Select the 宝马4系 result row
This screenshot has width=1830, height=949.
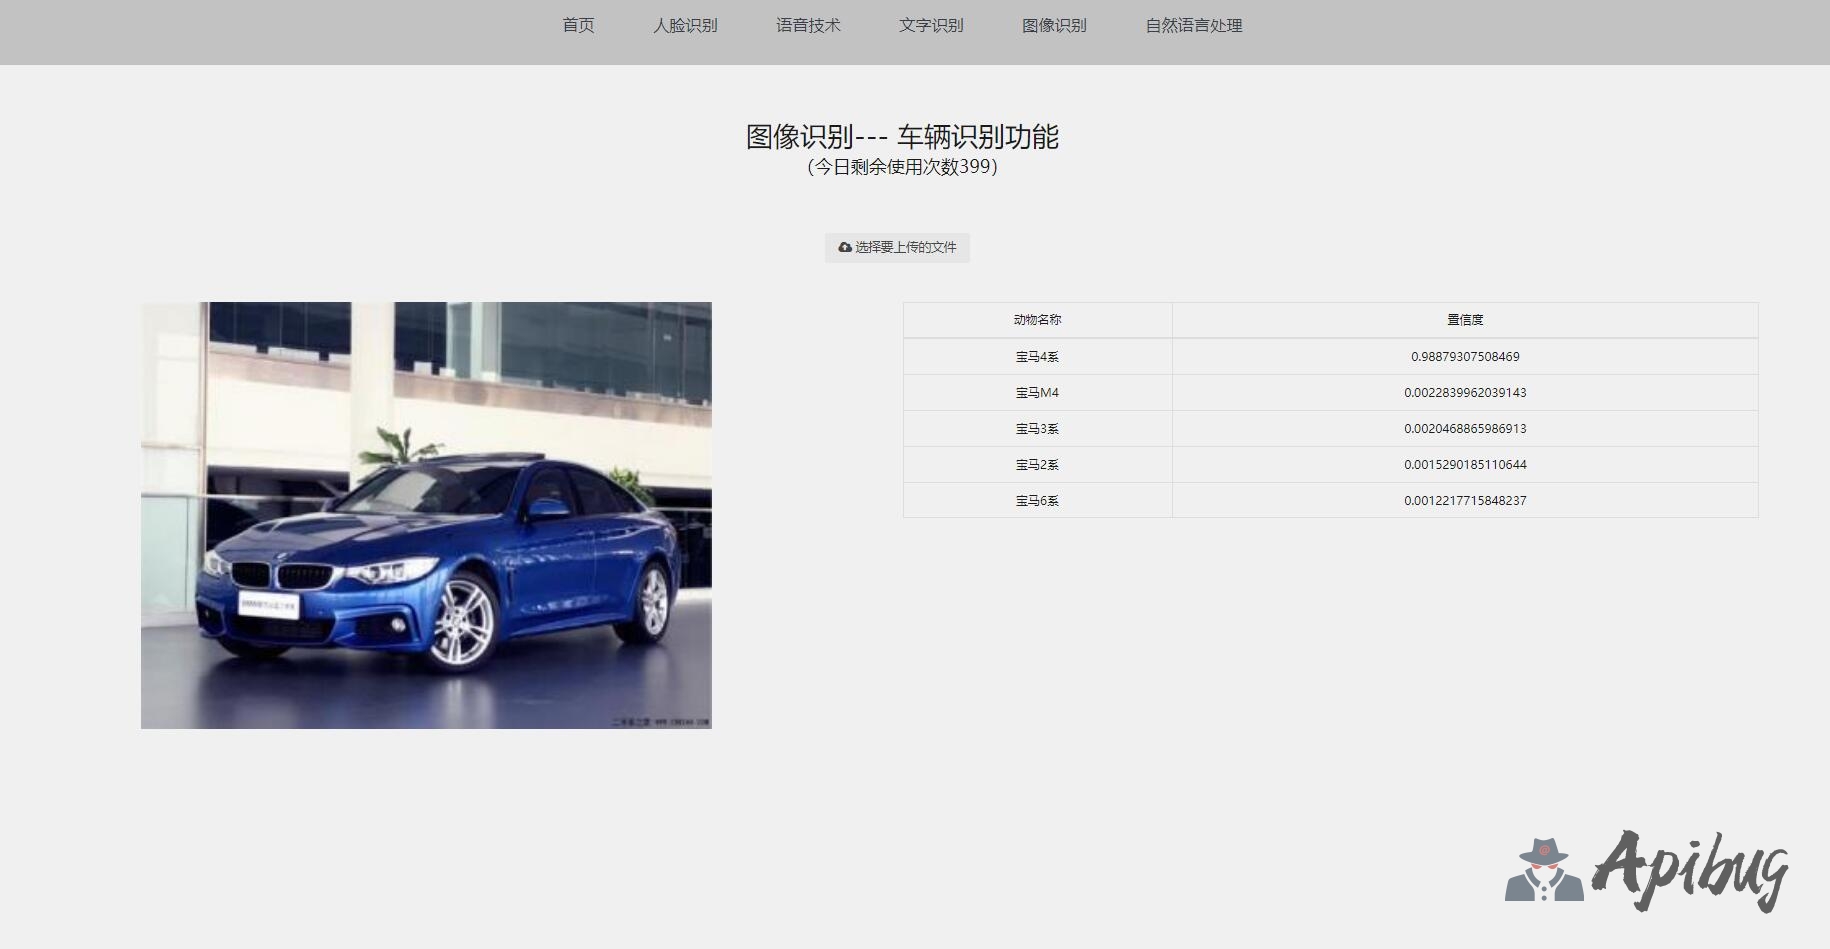1037,357
